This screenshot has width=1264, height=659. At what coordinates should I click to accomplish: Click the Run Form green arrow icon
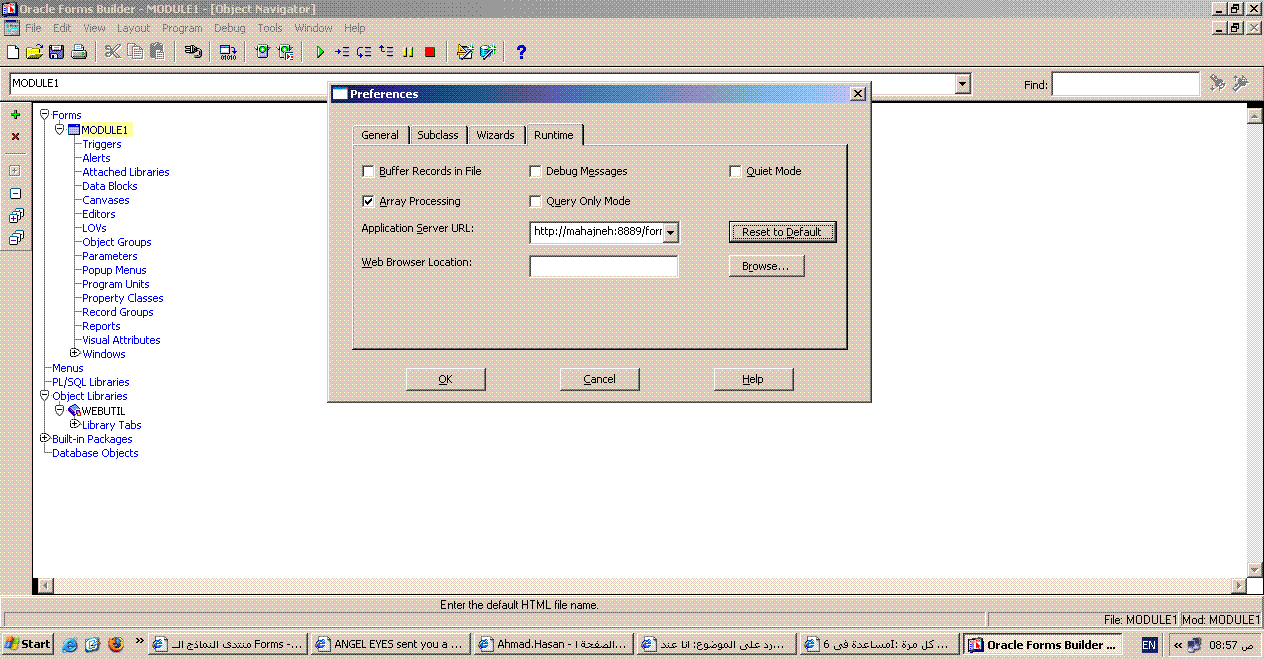[x=320, y=52]
